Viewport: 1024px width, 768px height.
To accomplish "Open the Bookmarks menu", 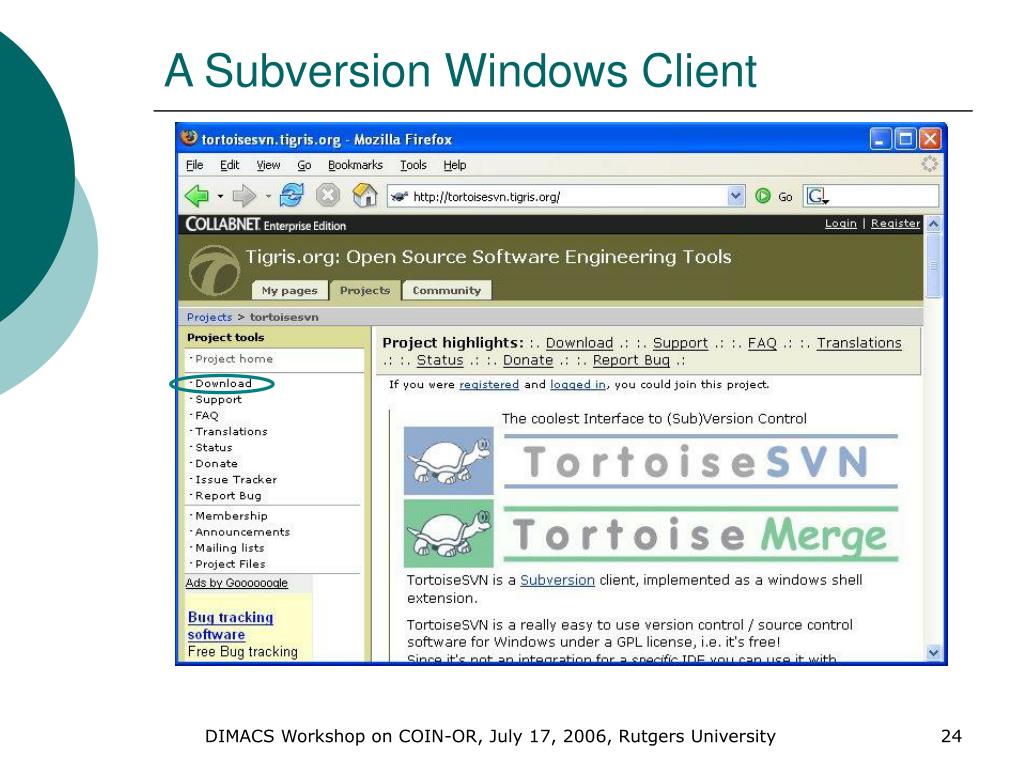I will click(355, 165).
